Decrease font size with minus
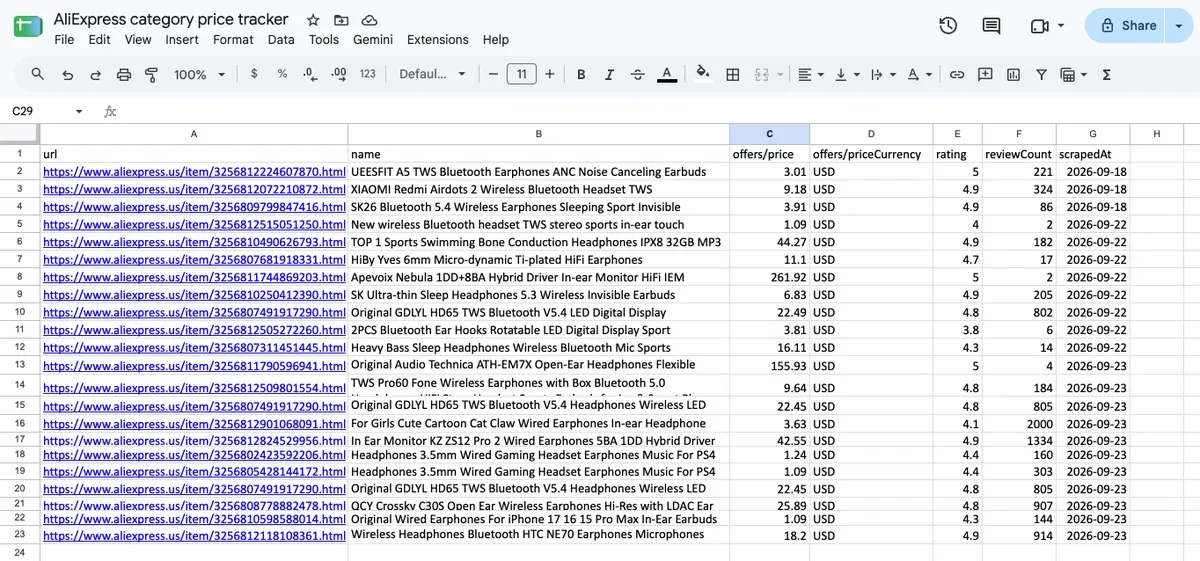 pyautogui.click(x=492, y=74)
